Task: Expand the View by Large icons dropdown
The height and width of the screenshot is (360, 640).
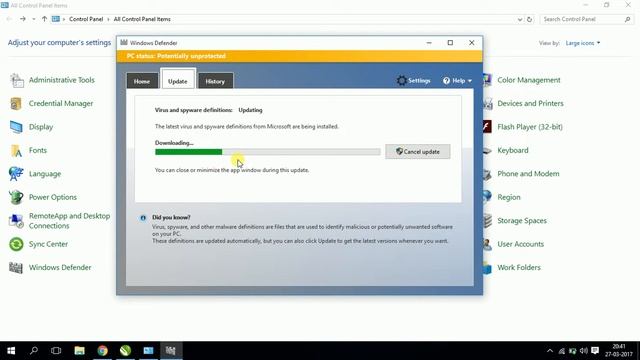Action: (582, 43)
